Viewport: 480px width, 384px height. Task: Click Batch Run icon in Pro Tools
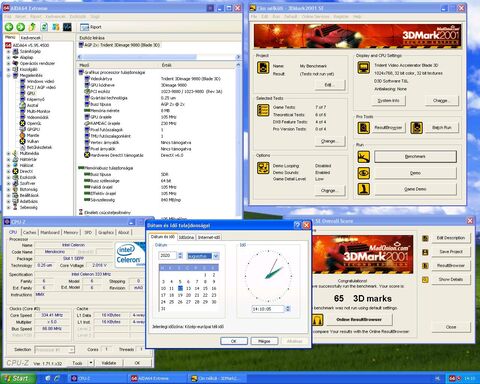(417, 128)
